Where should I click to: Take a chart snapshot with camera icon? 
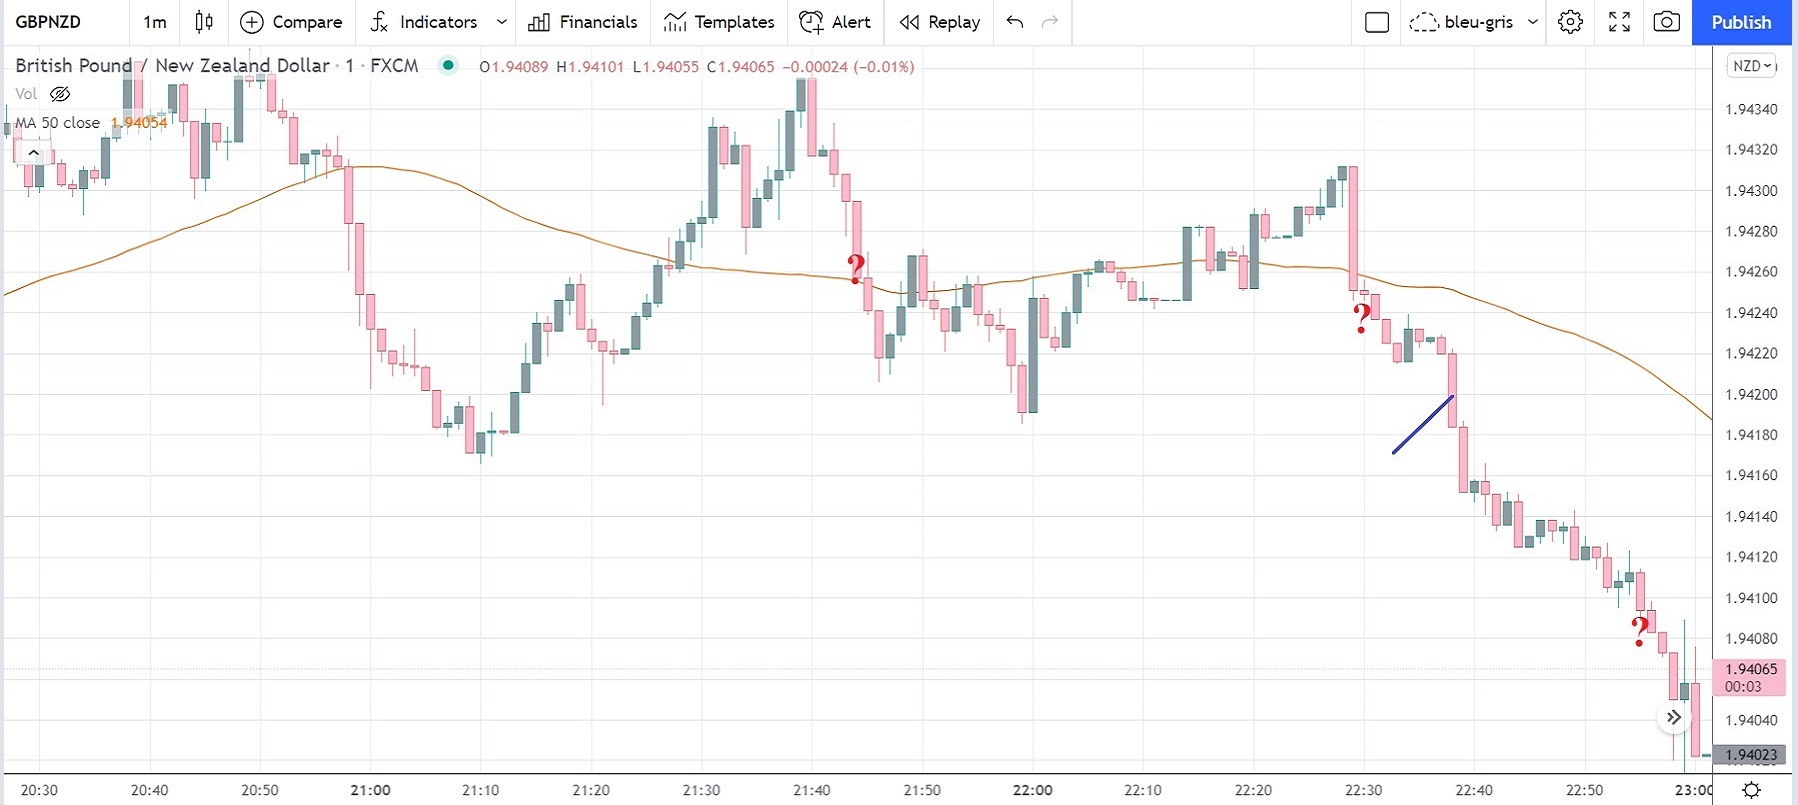click(1666, 22)
